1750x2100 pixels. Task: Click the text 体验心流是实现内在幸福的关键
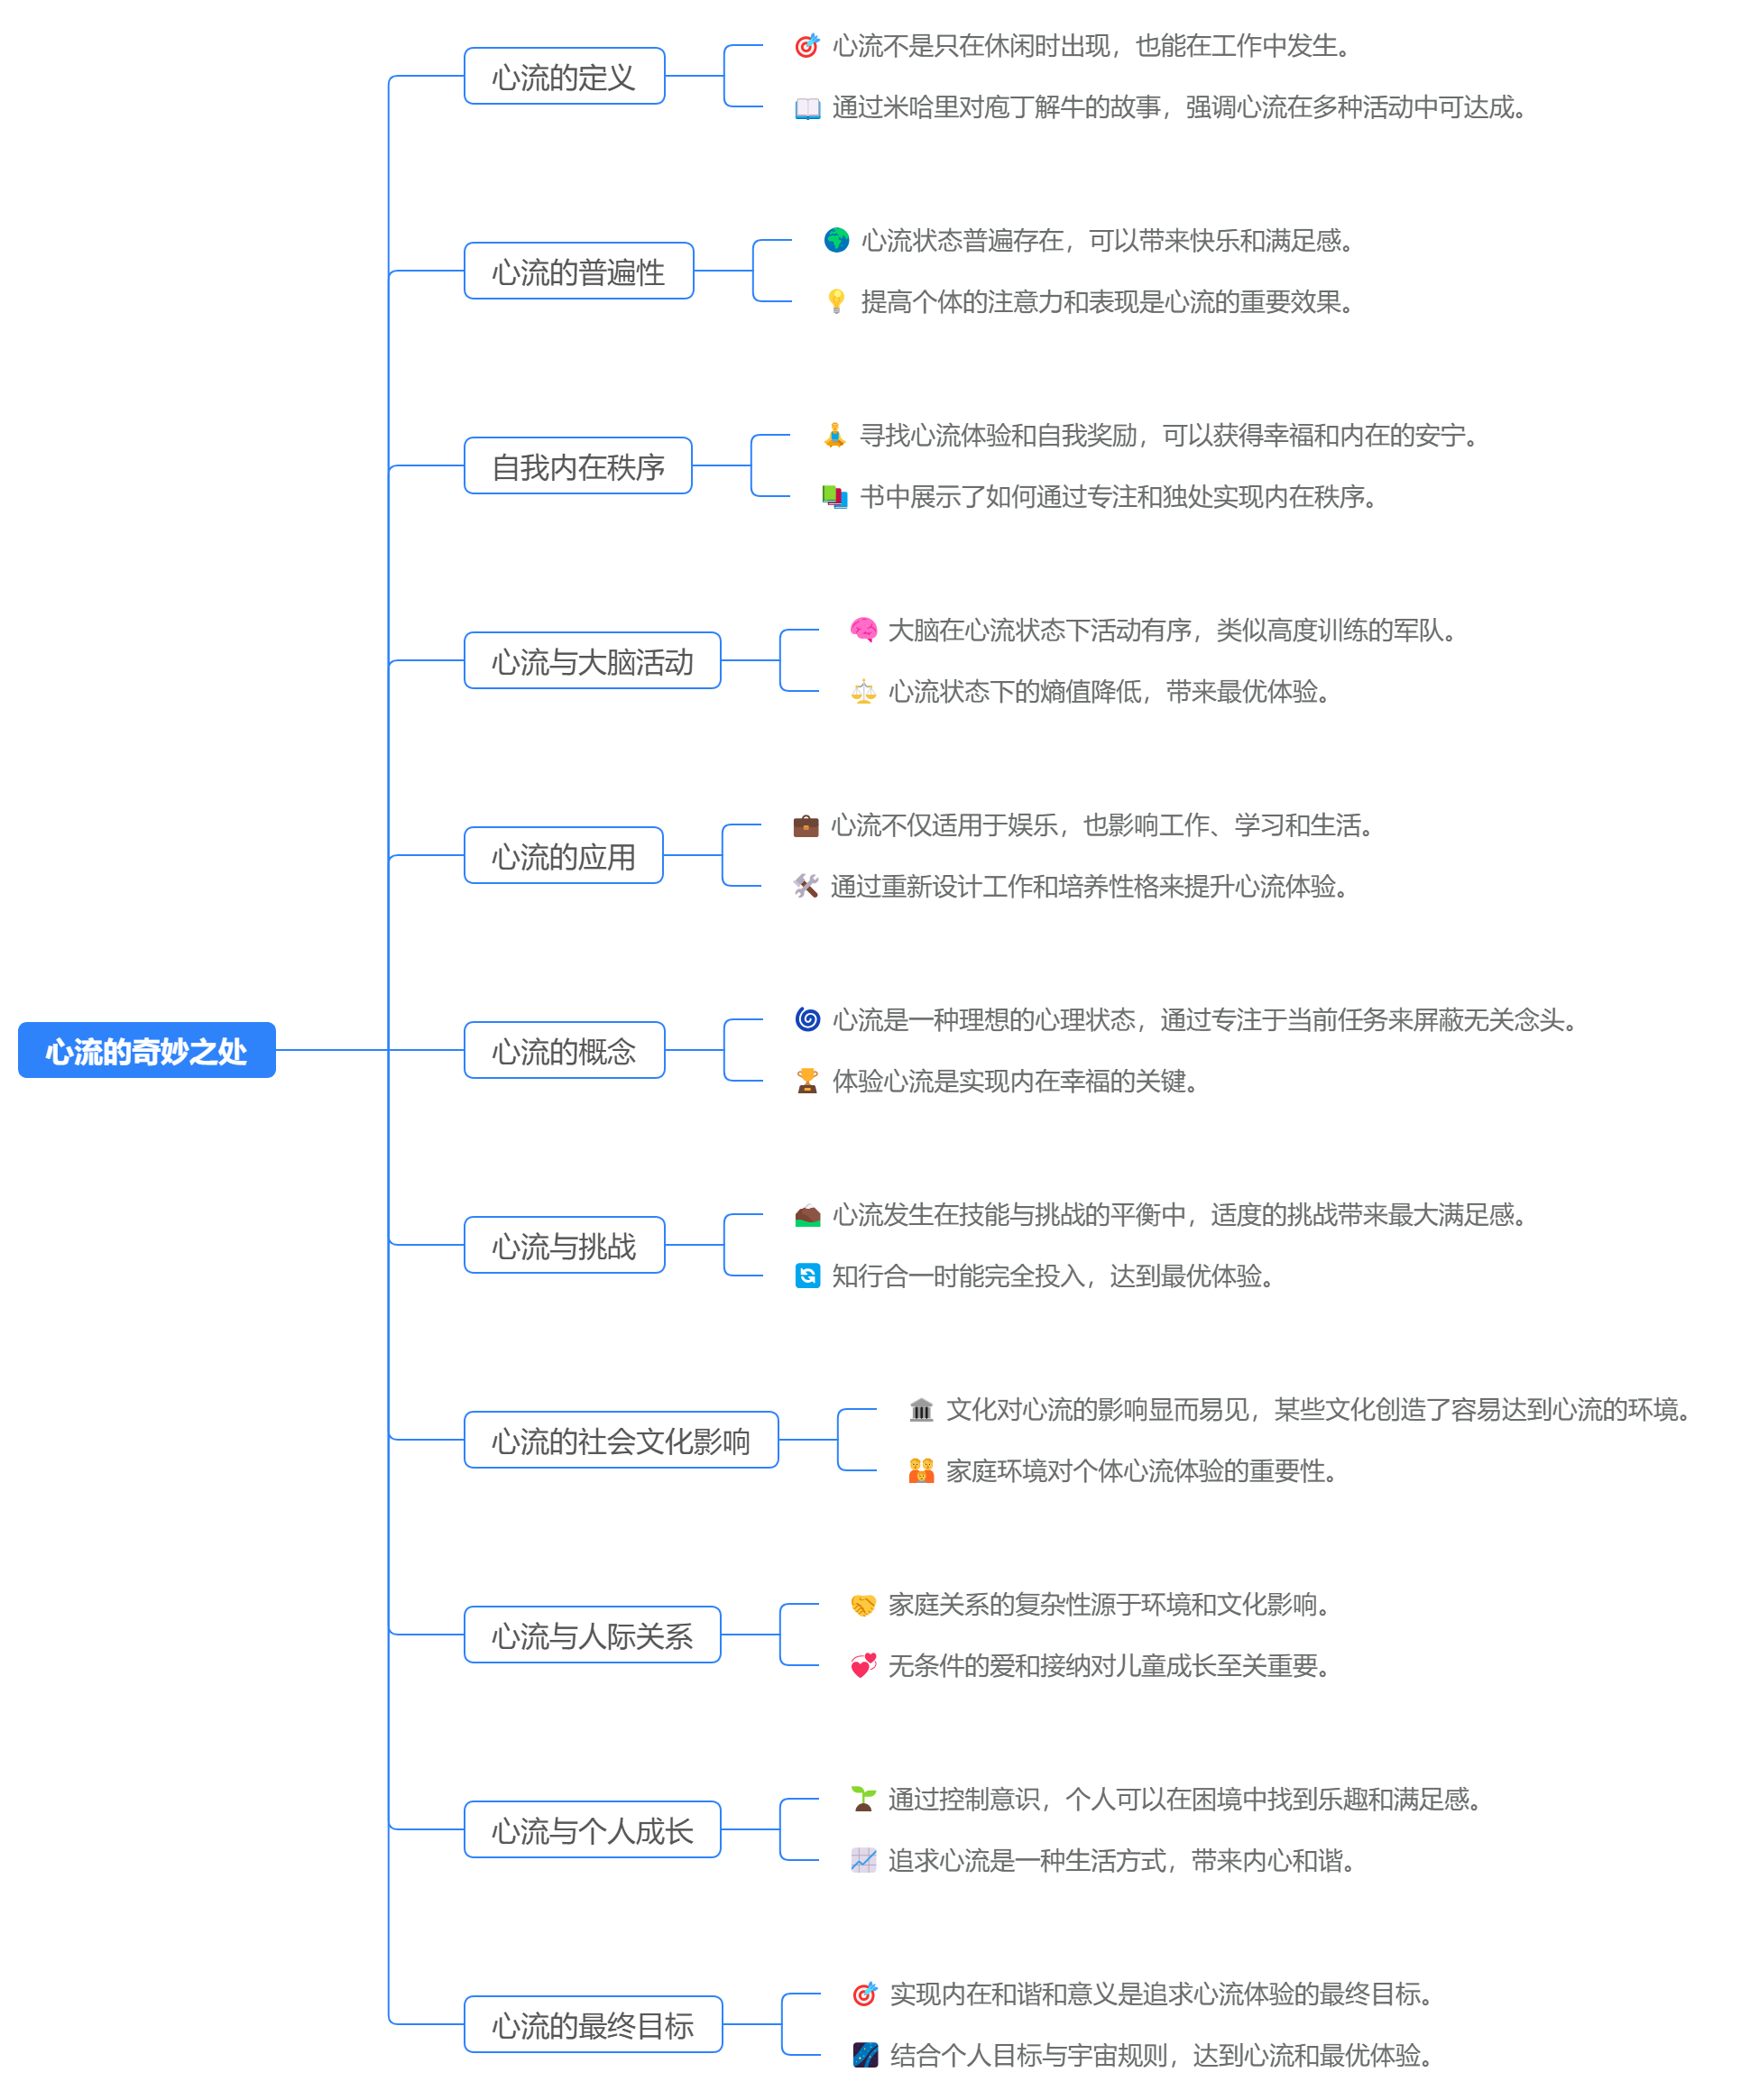pyautogui.click(x=1015, y=1081)
